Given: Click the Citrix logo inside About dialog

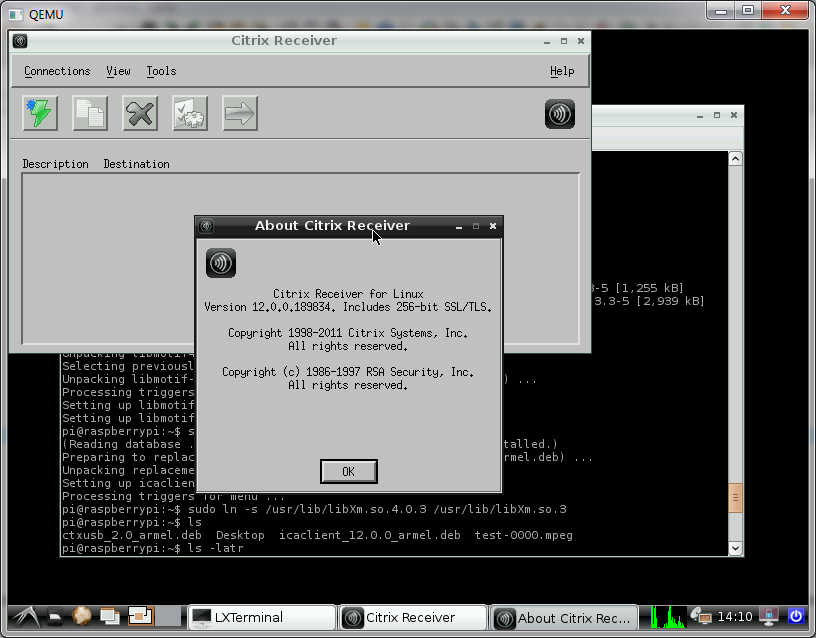Looking at the screenshot, I should point(221,263).
